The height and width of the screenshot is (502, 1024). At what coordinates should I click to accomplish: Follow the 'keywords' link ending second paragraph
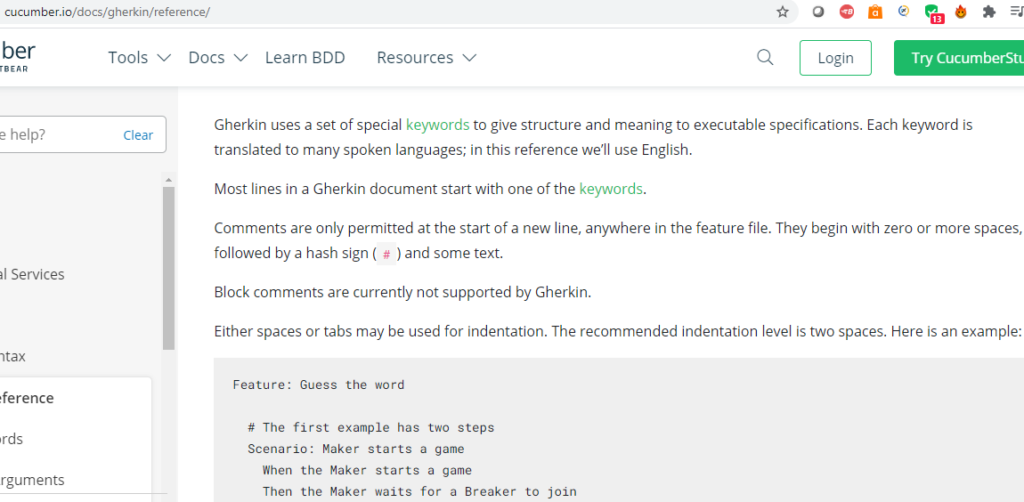[x=611, y=189]
